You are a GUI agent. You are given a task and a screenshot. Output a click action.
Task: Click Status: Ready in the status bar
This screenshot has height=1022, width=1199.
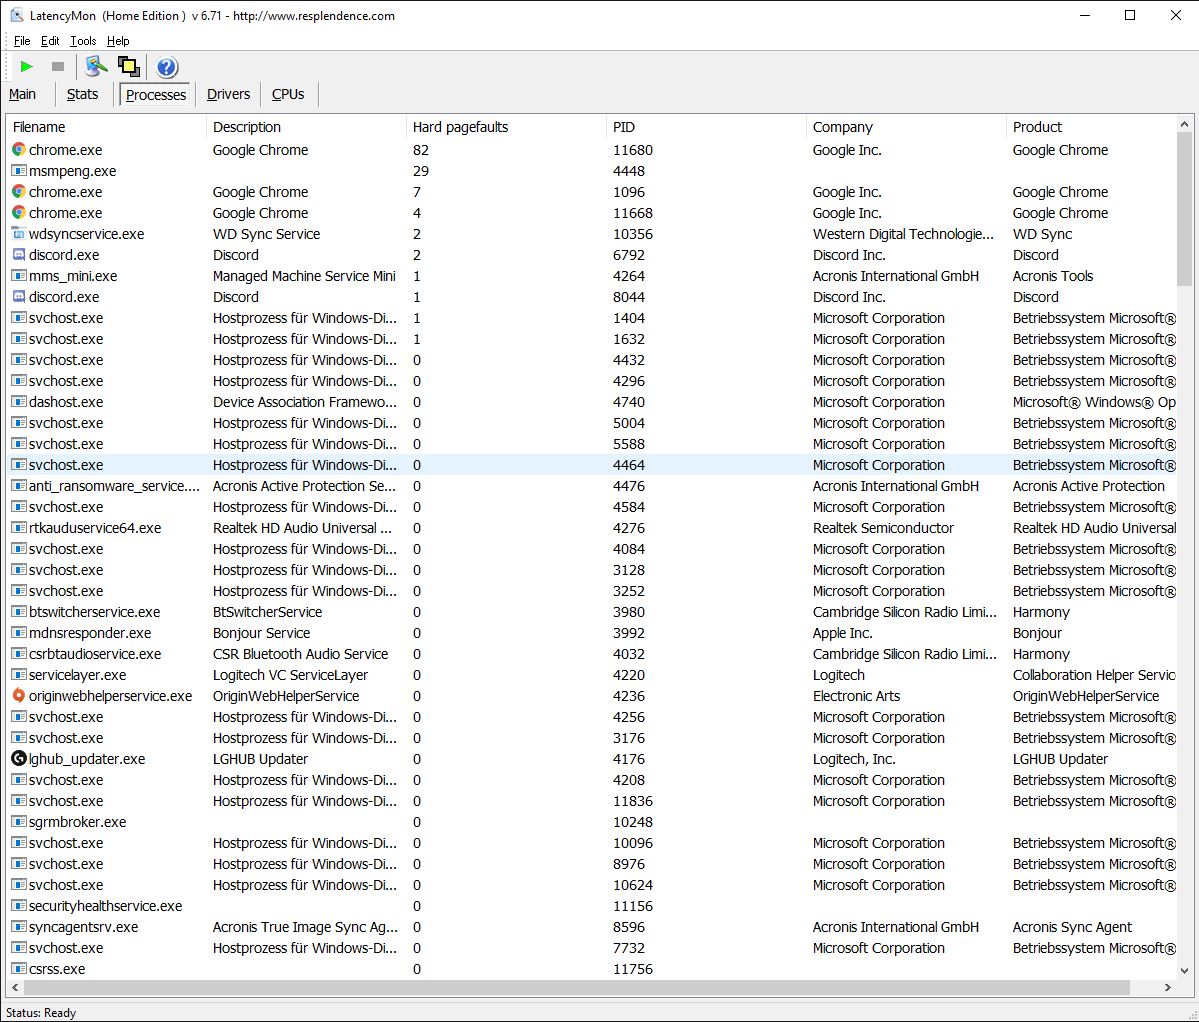click(x=41, y=1012)
